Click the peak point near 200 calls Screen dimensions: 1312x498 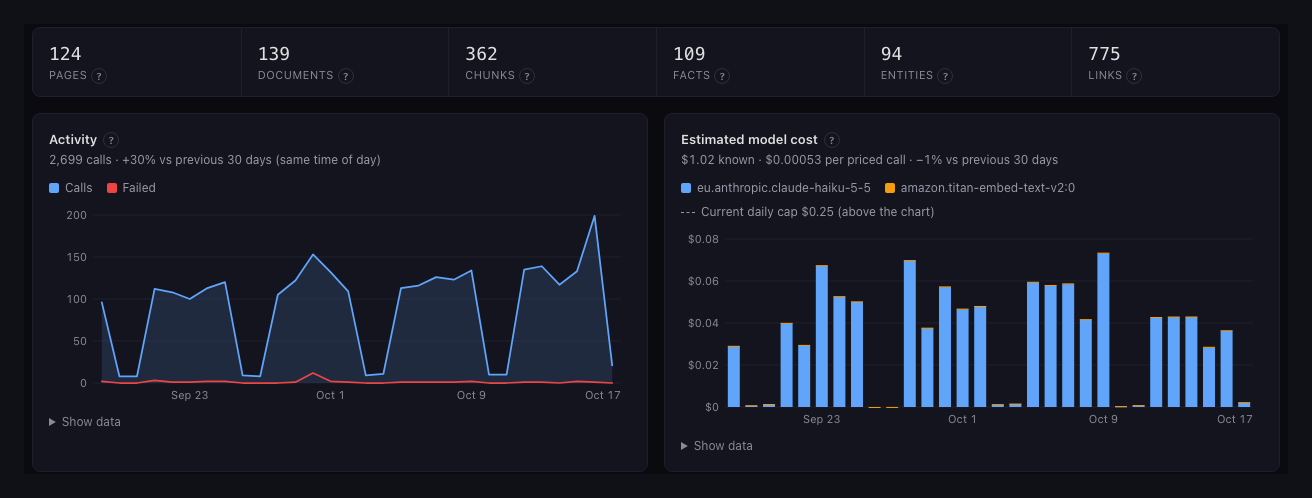point(595,216)
